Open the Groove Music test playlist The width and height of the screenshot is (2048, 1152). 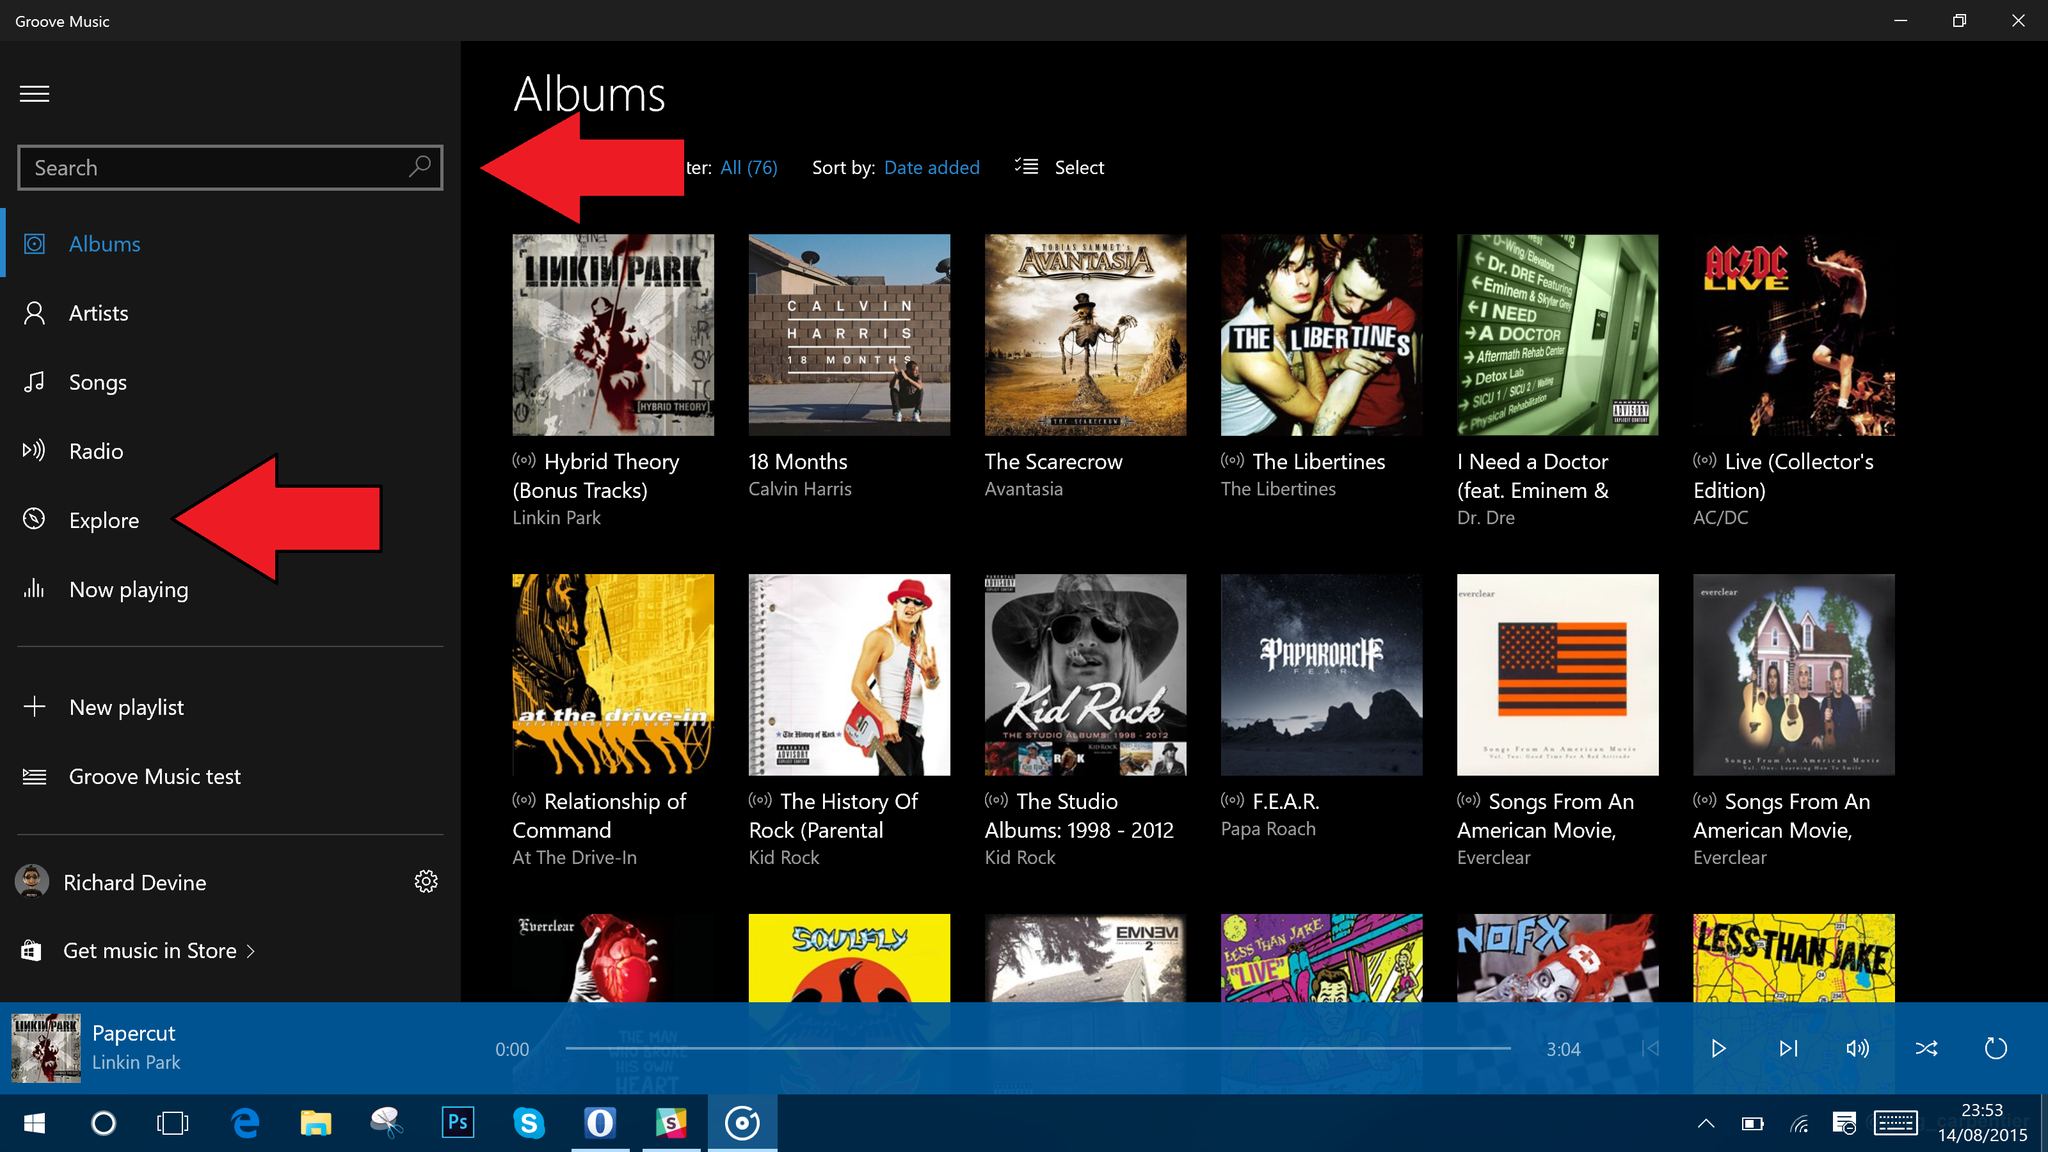point(154,776)
